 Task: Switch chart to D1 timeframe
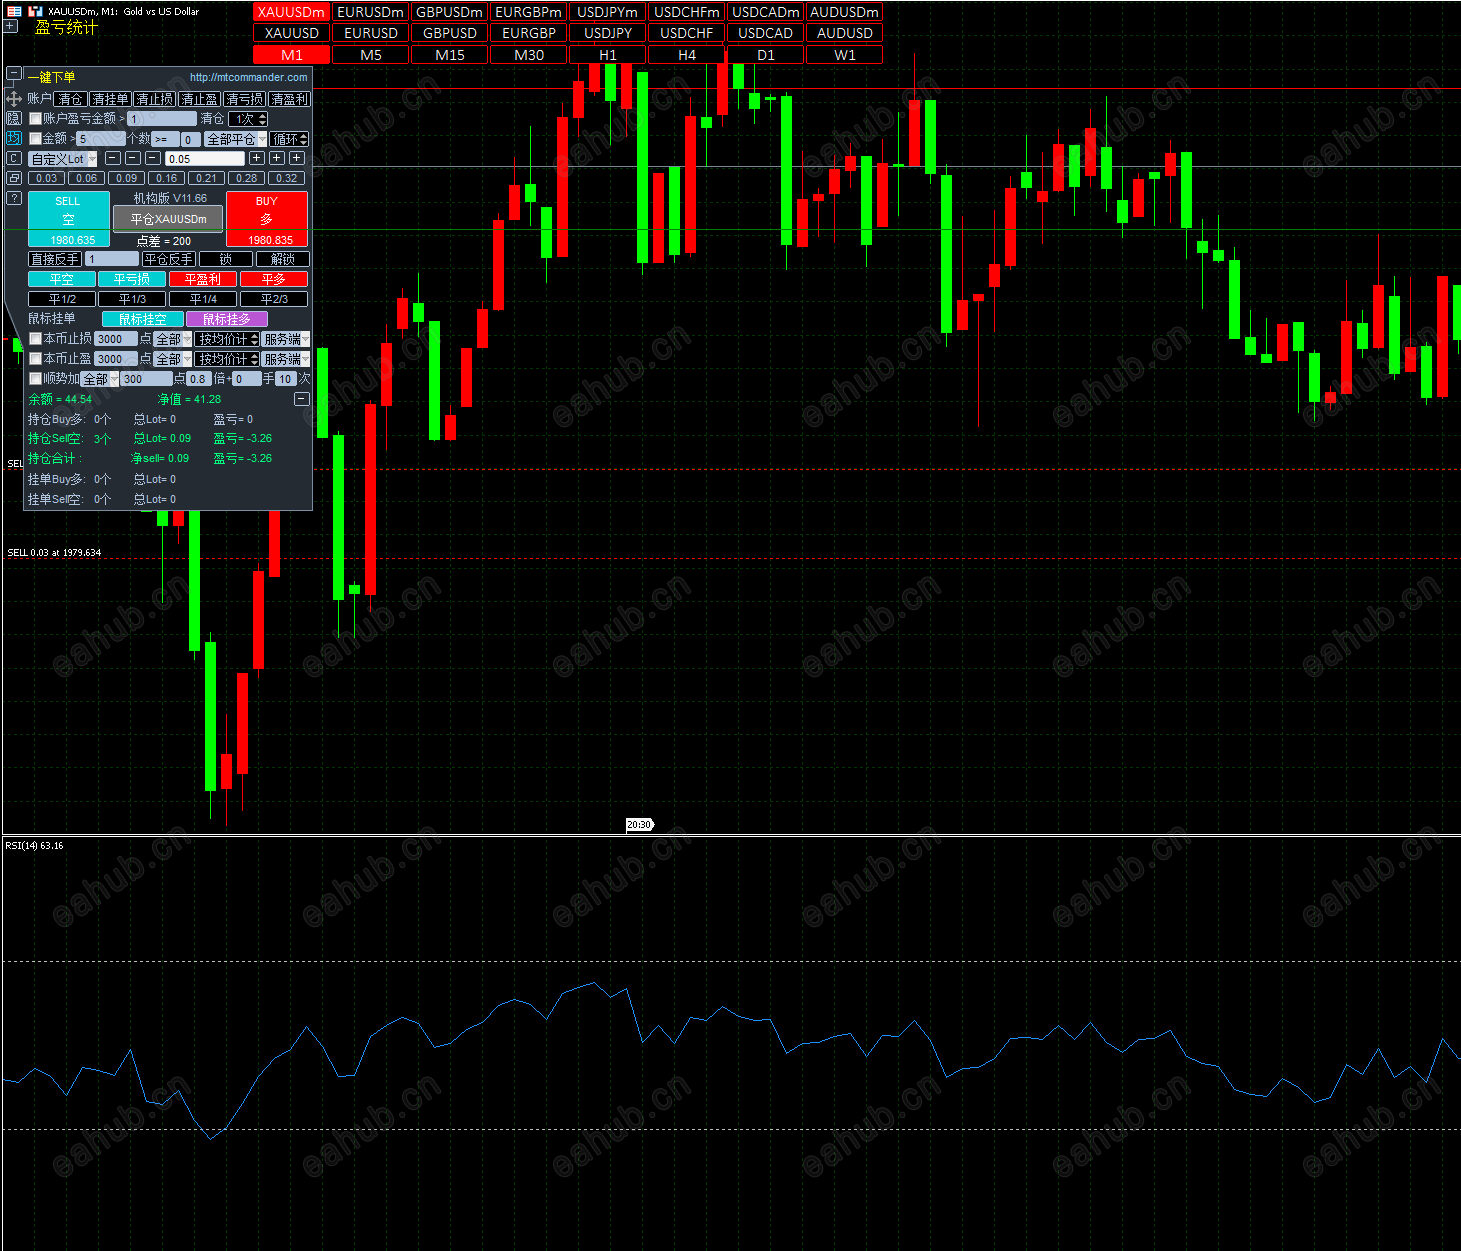[766, 55]
